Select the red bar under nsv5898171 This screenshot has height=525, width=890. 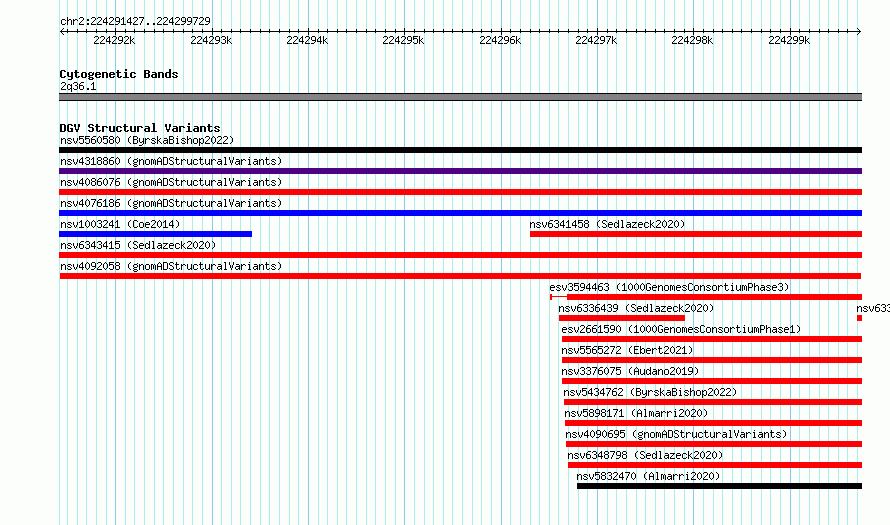[713, 423]
